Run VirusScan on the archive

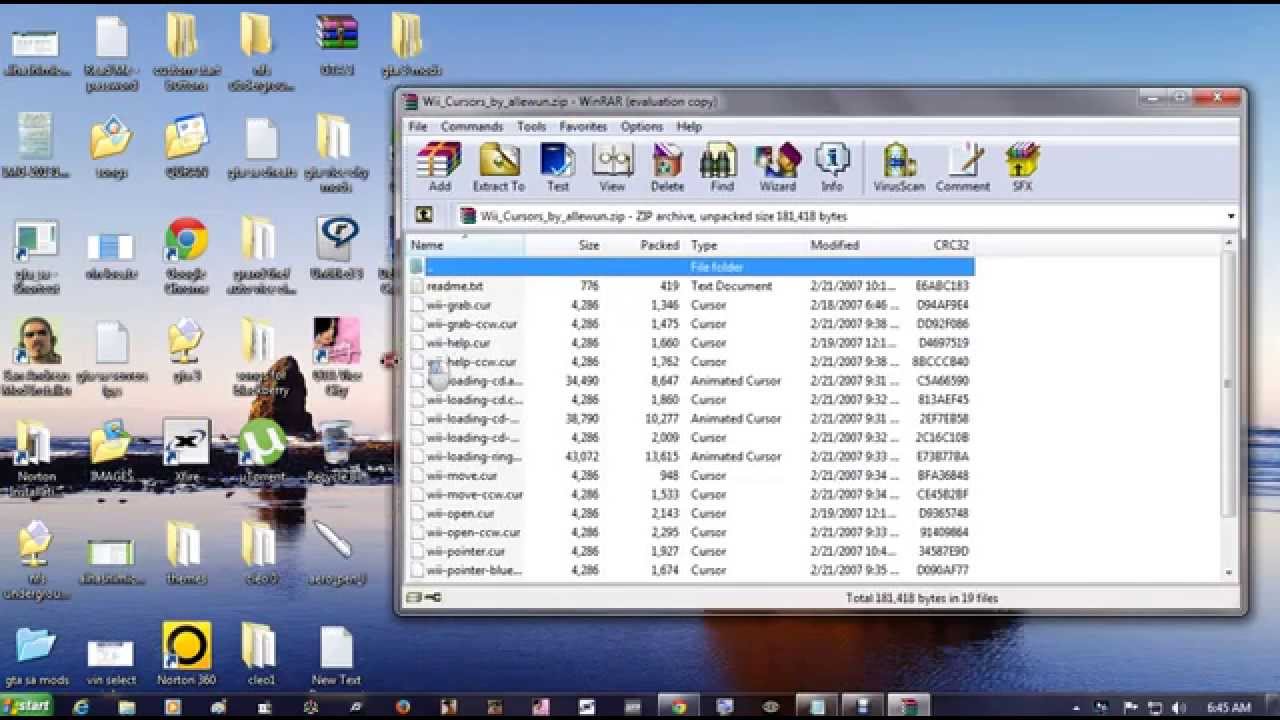pos(898,167)
